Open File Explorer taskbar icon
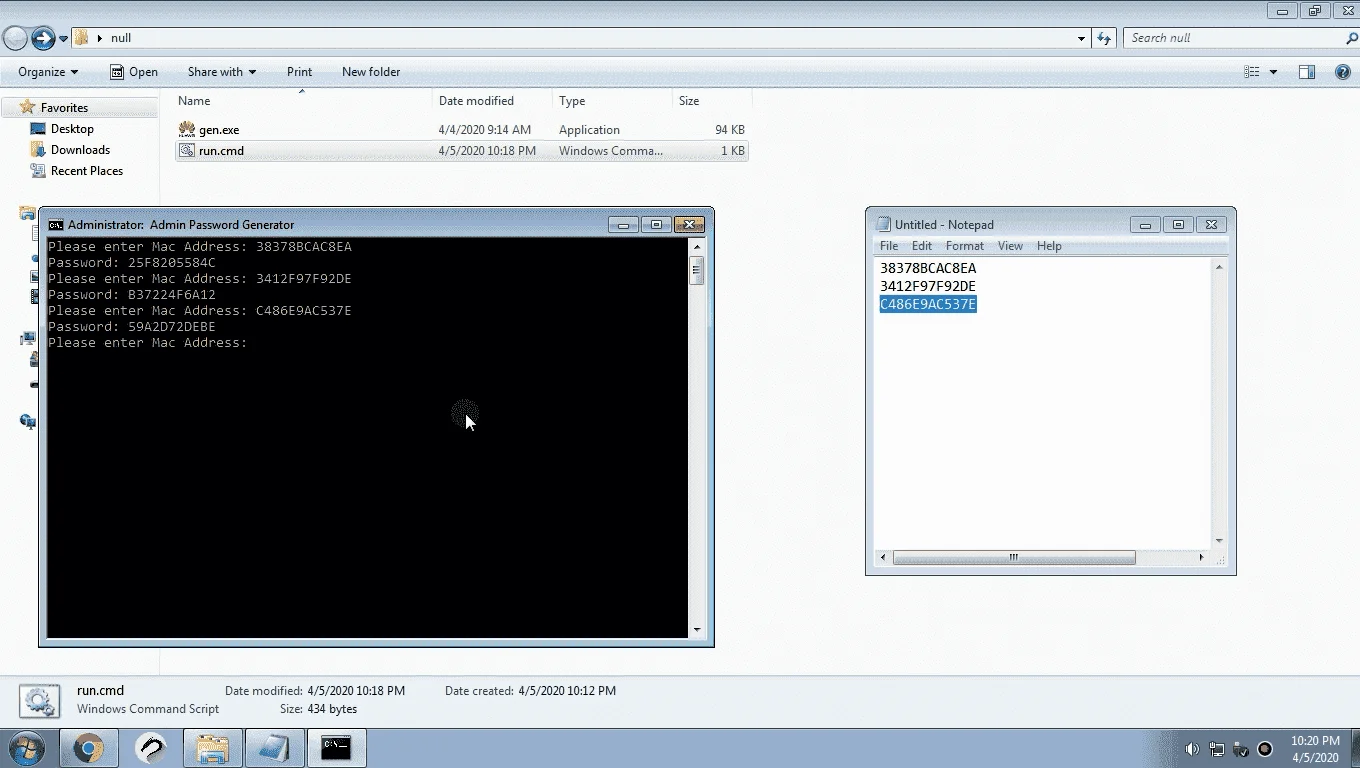 [x=212, y=748]
